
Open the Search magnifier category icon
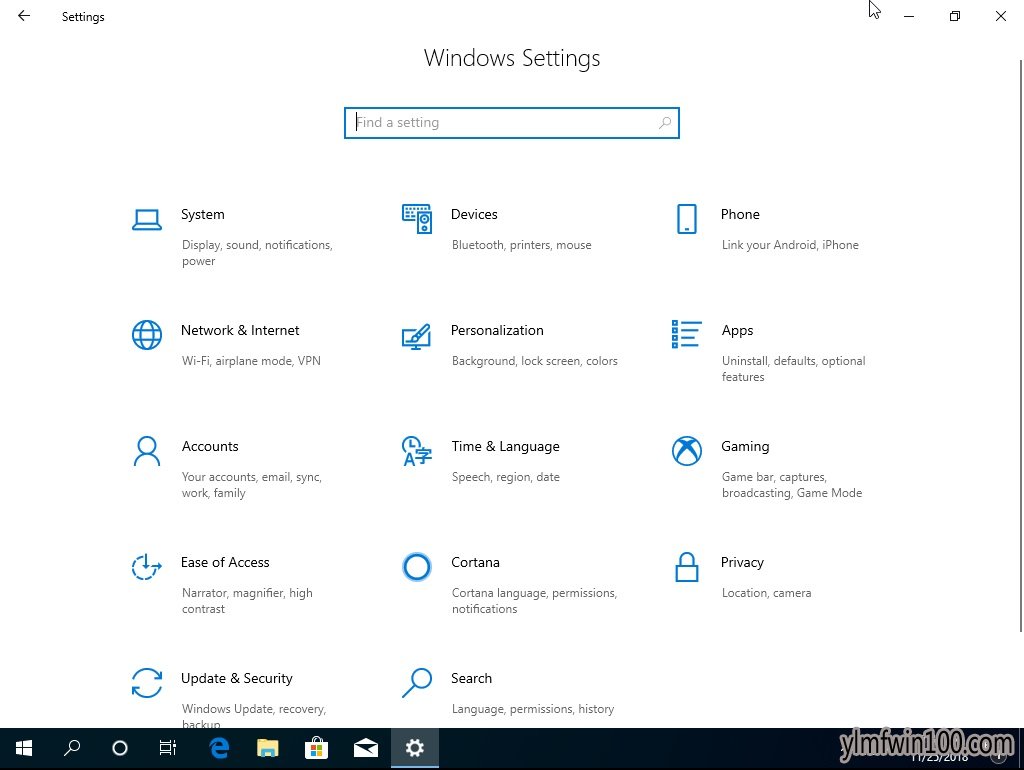click(417, 683)
